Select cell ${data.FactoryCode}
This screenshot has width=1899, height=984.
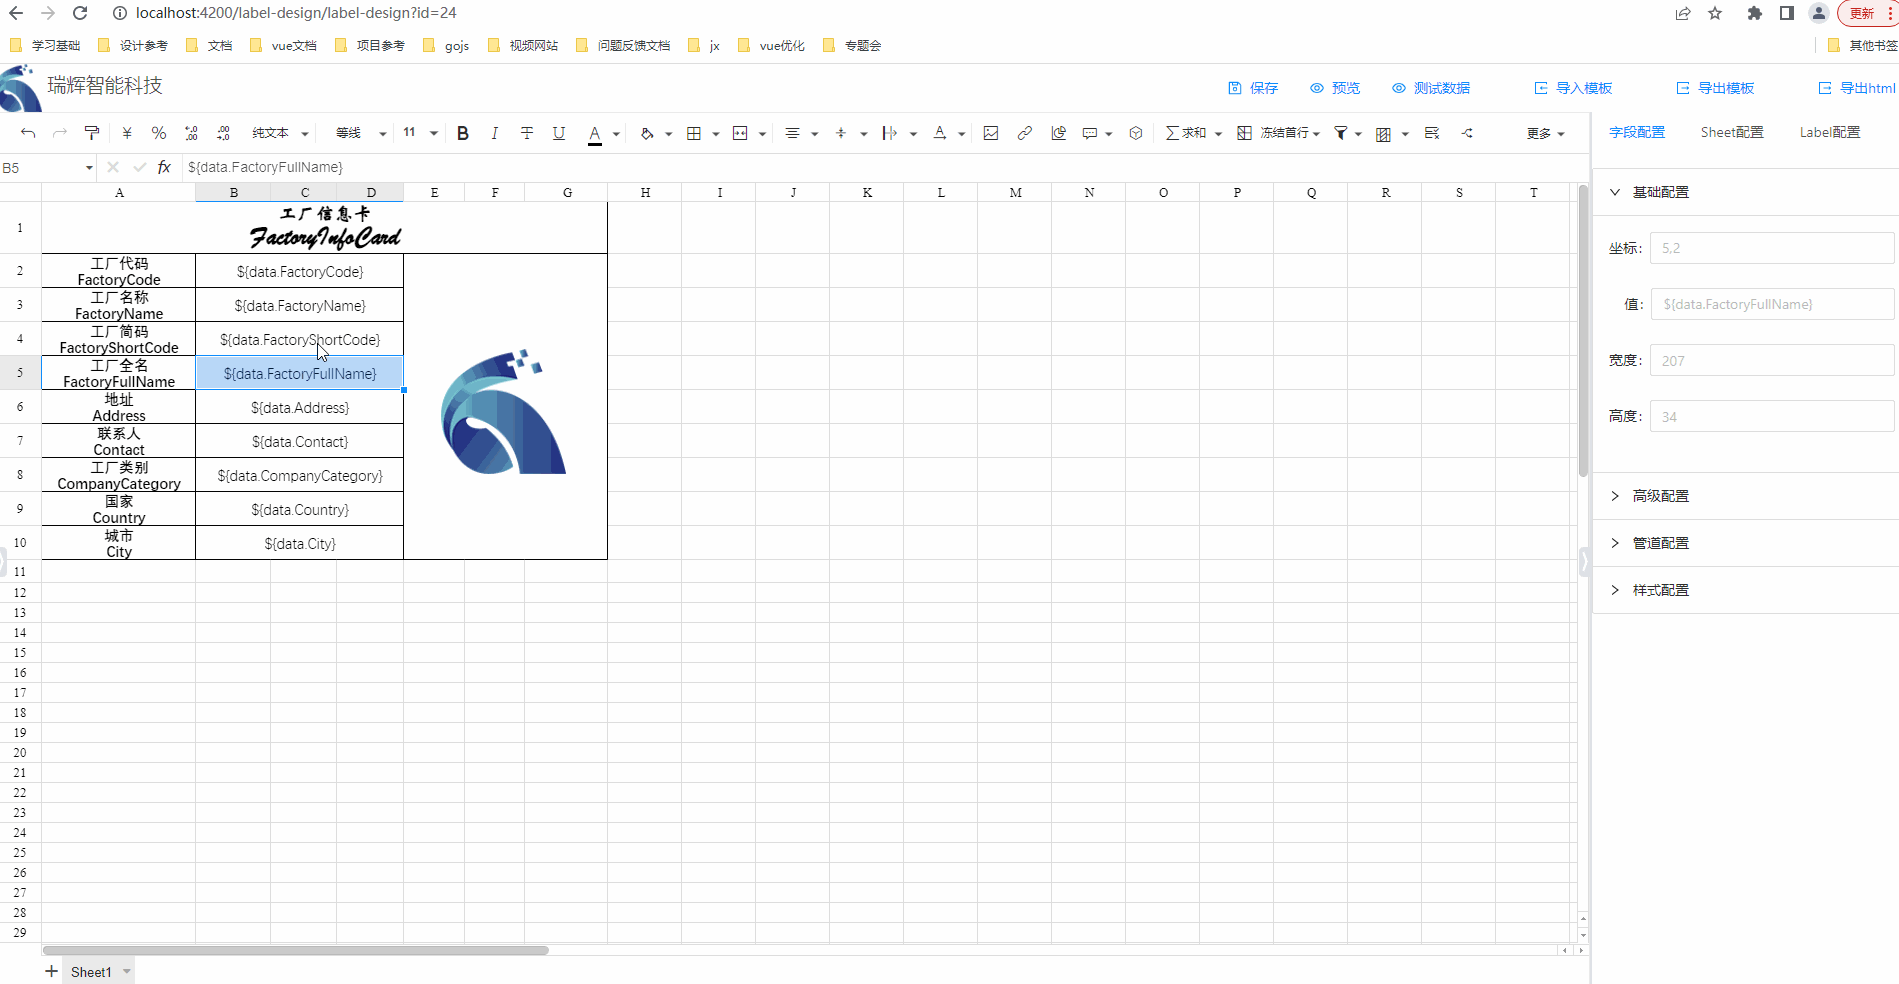click(300, 271)
